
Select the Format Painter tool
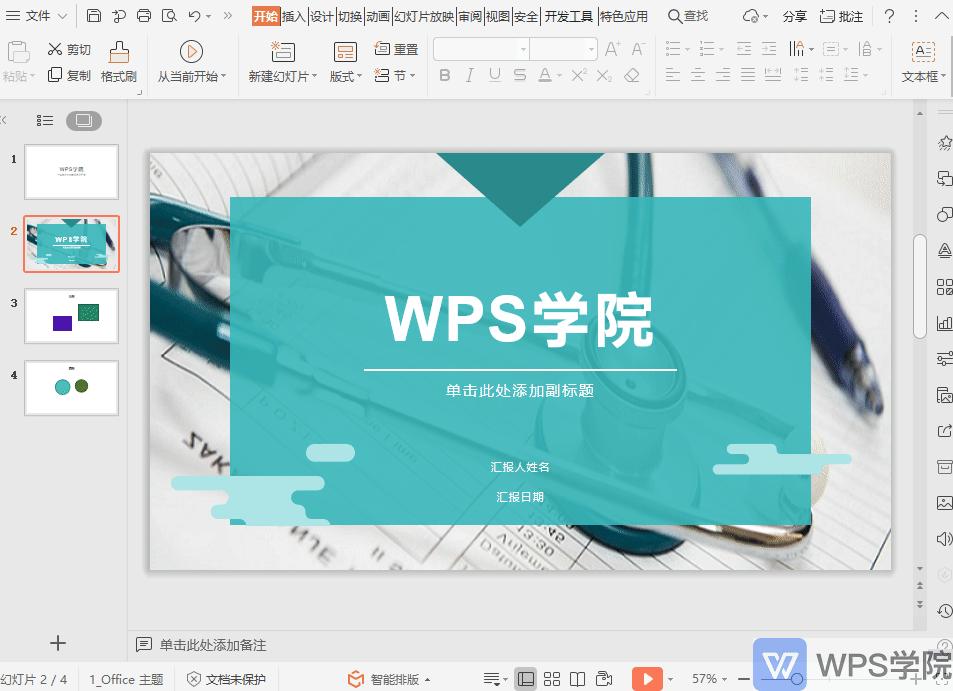tap(117, 60)
